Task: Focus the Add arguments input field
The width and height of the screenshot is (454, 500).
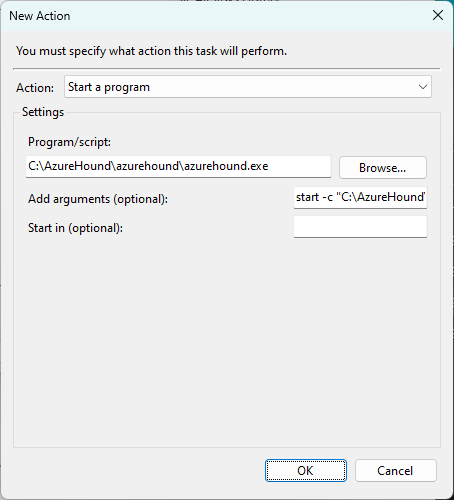Action: [360, 198]
